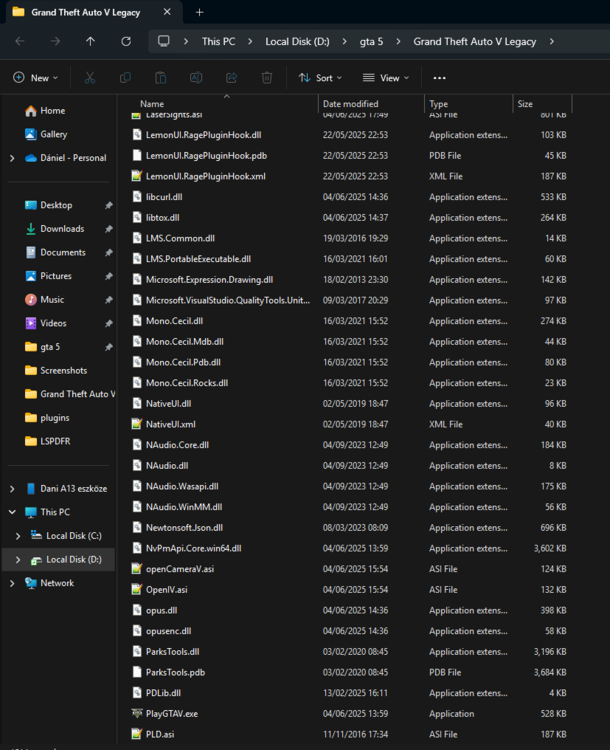Expand Local Disk (D:) tree node

coord(18,560)
